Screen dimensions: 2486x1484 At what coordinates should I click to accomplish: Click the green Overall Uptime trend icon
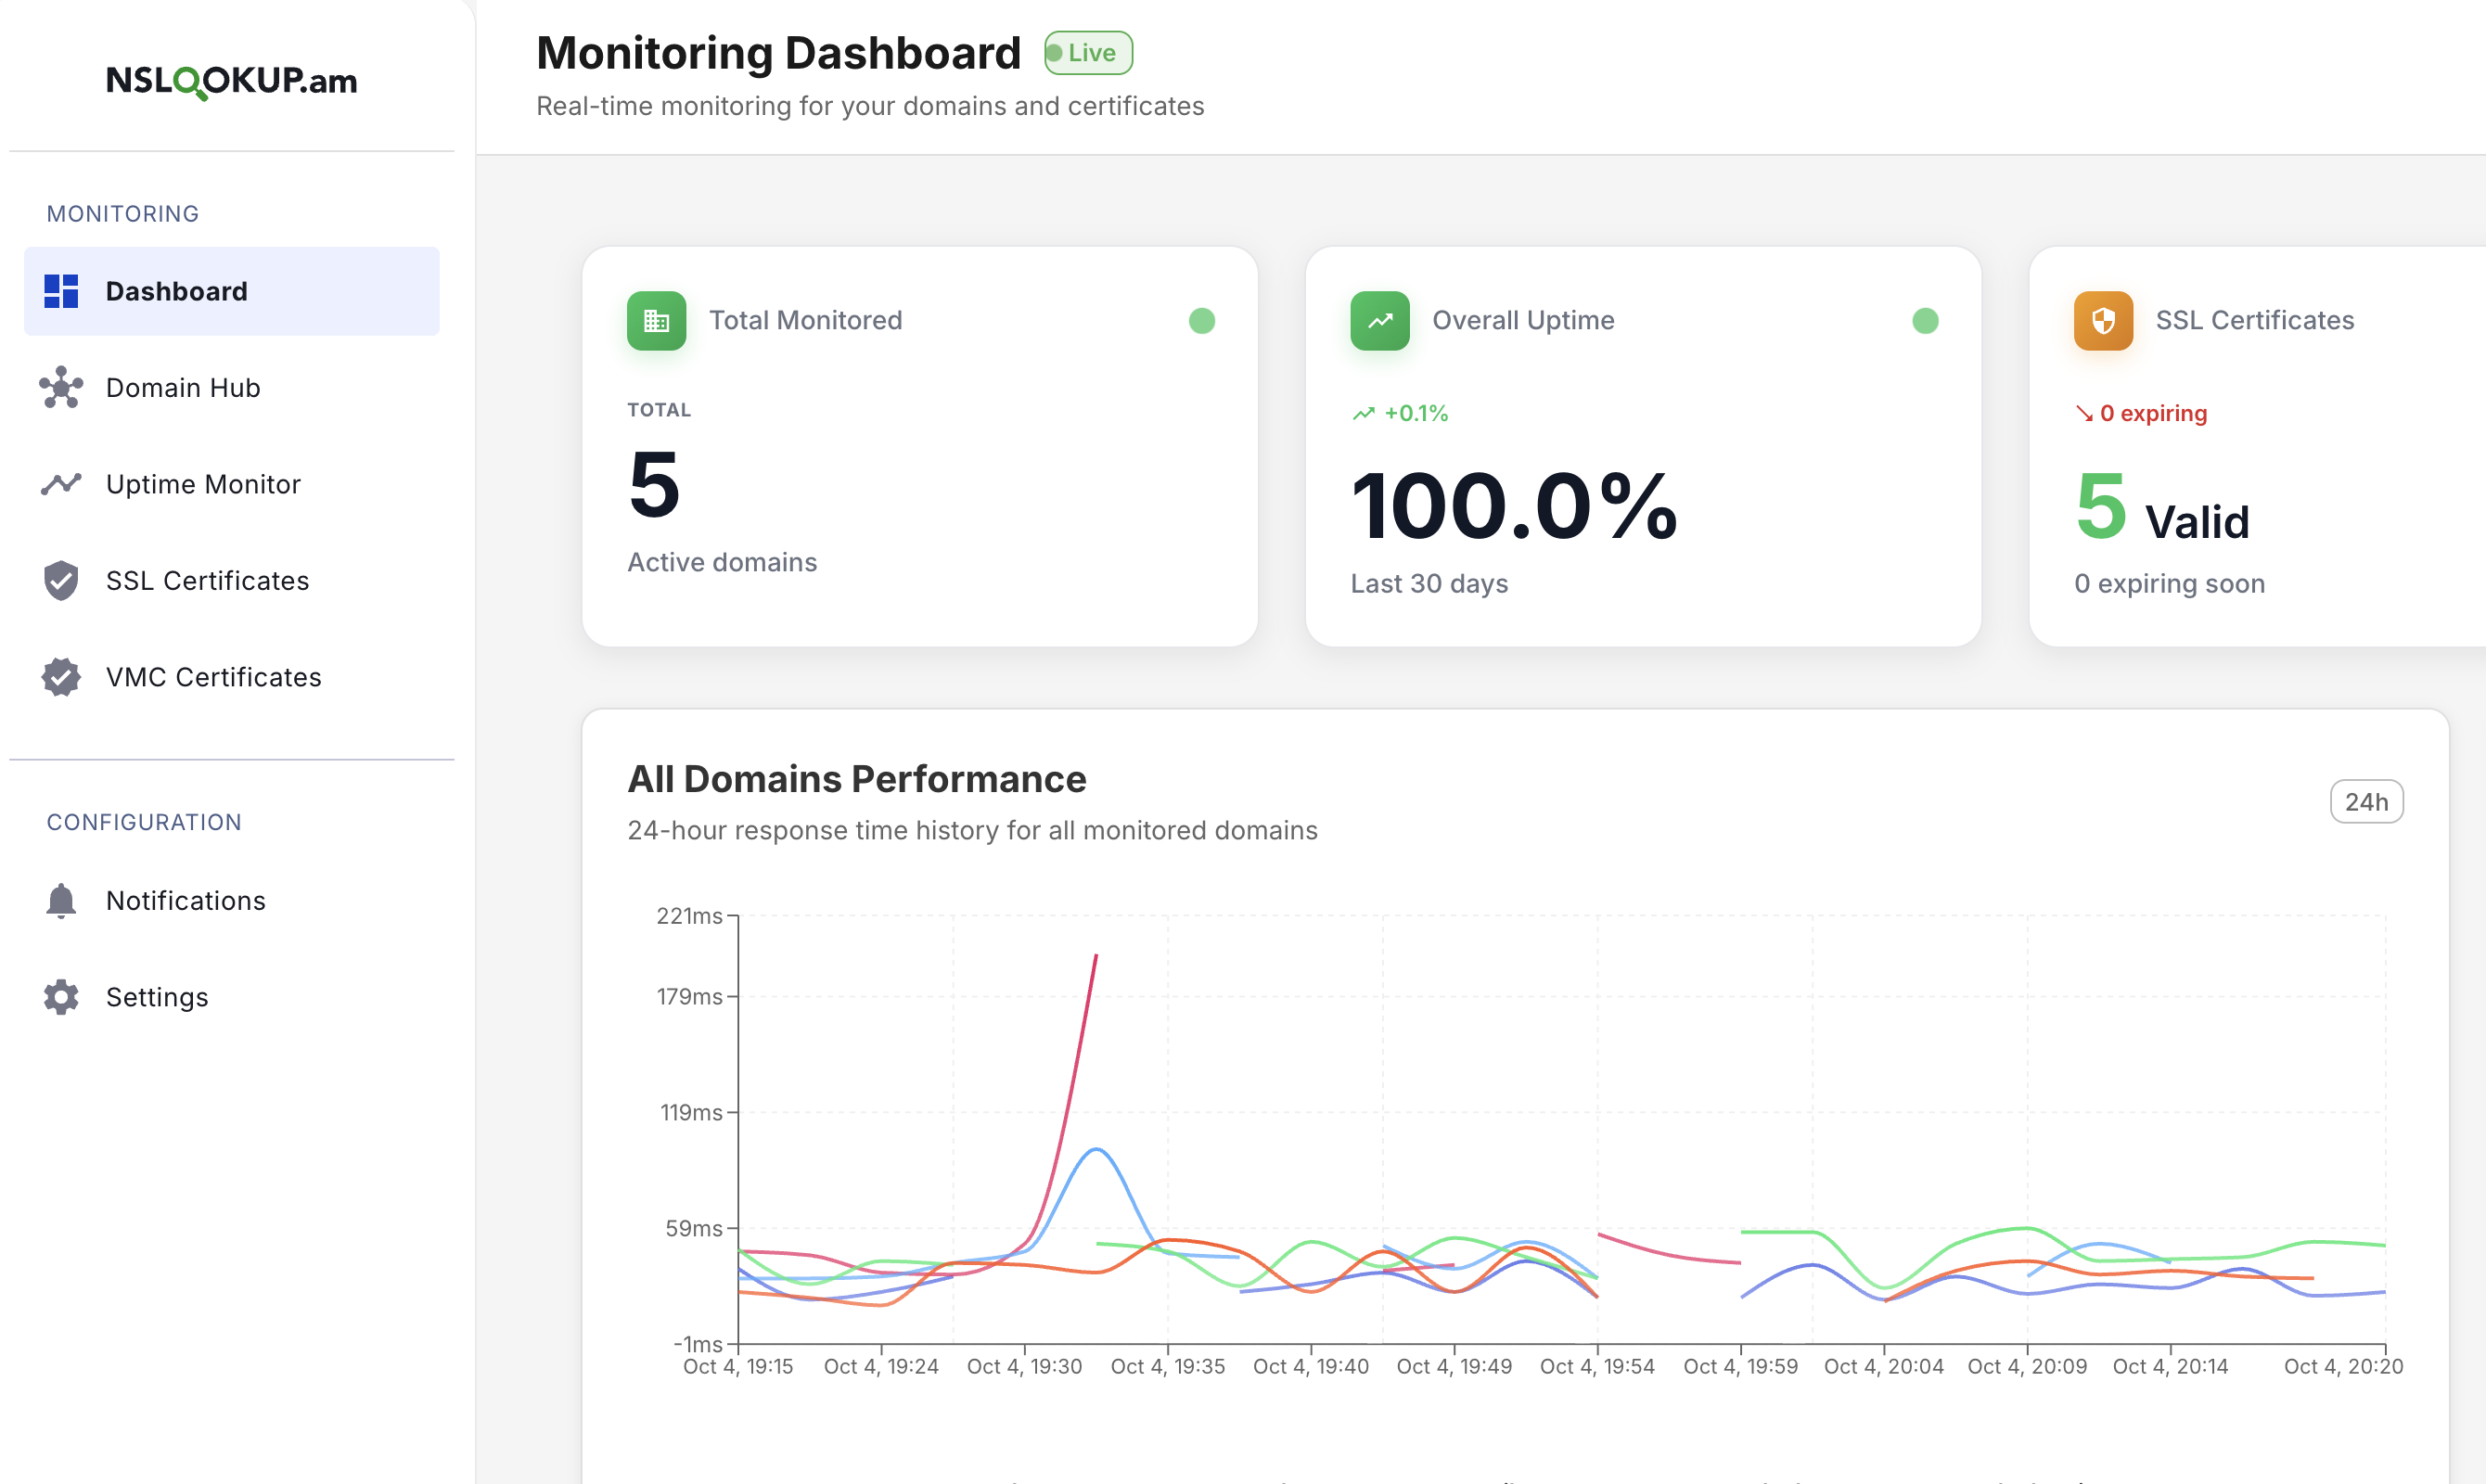click(x=1379, y=320)
